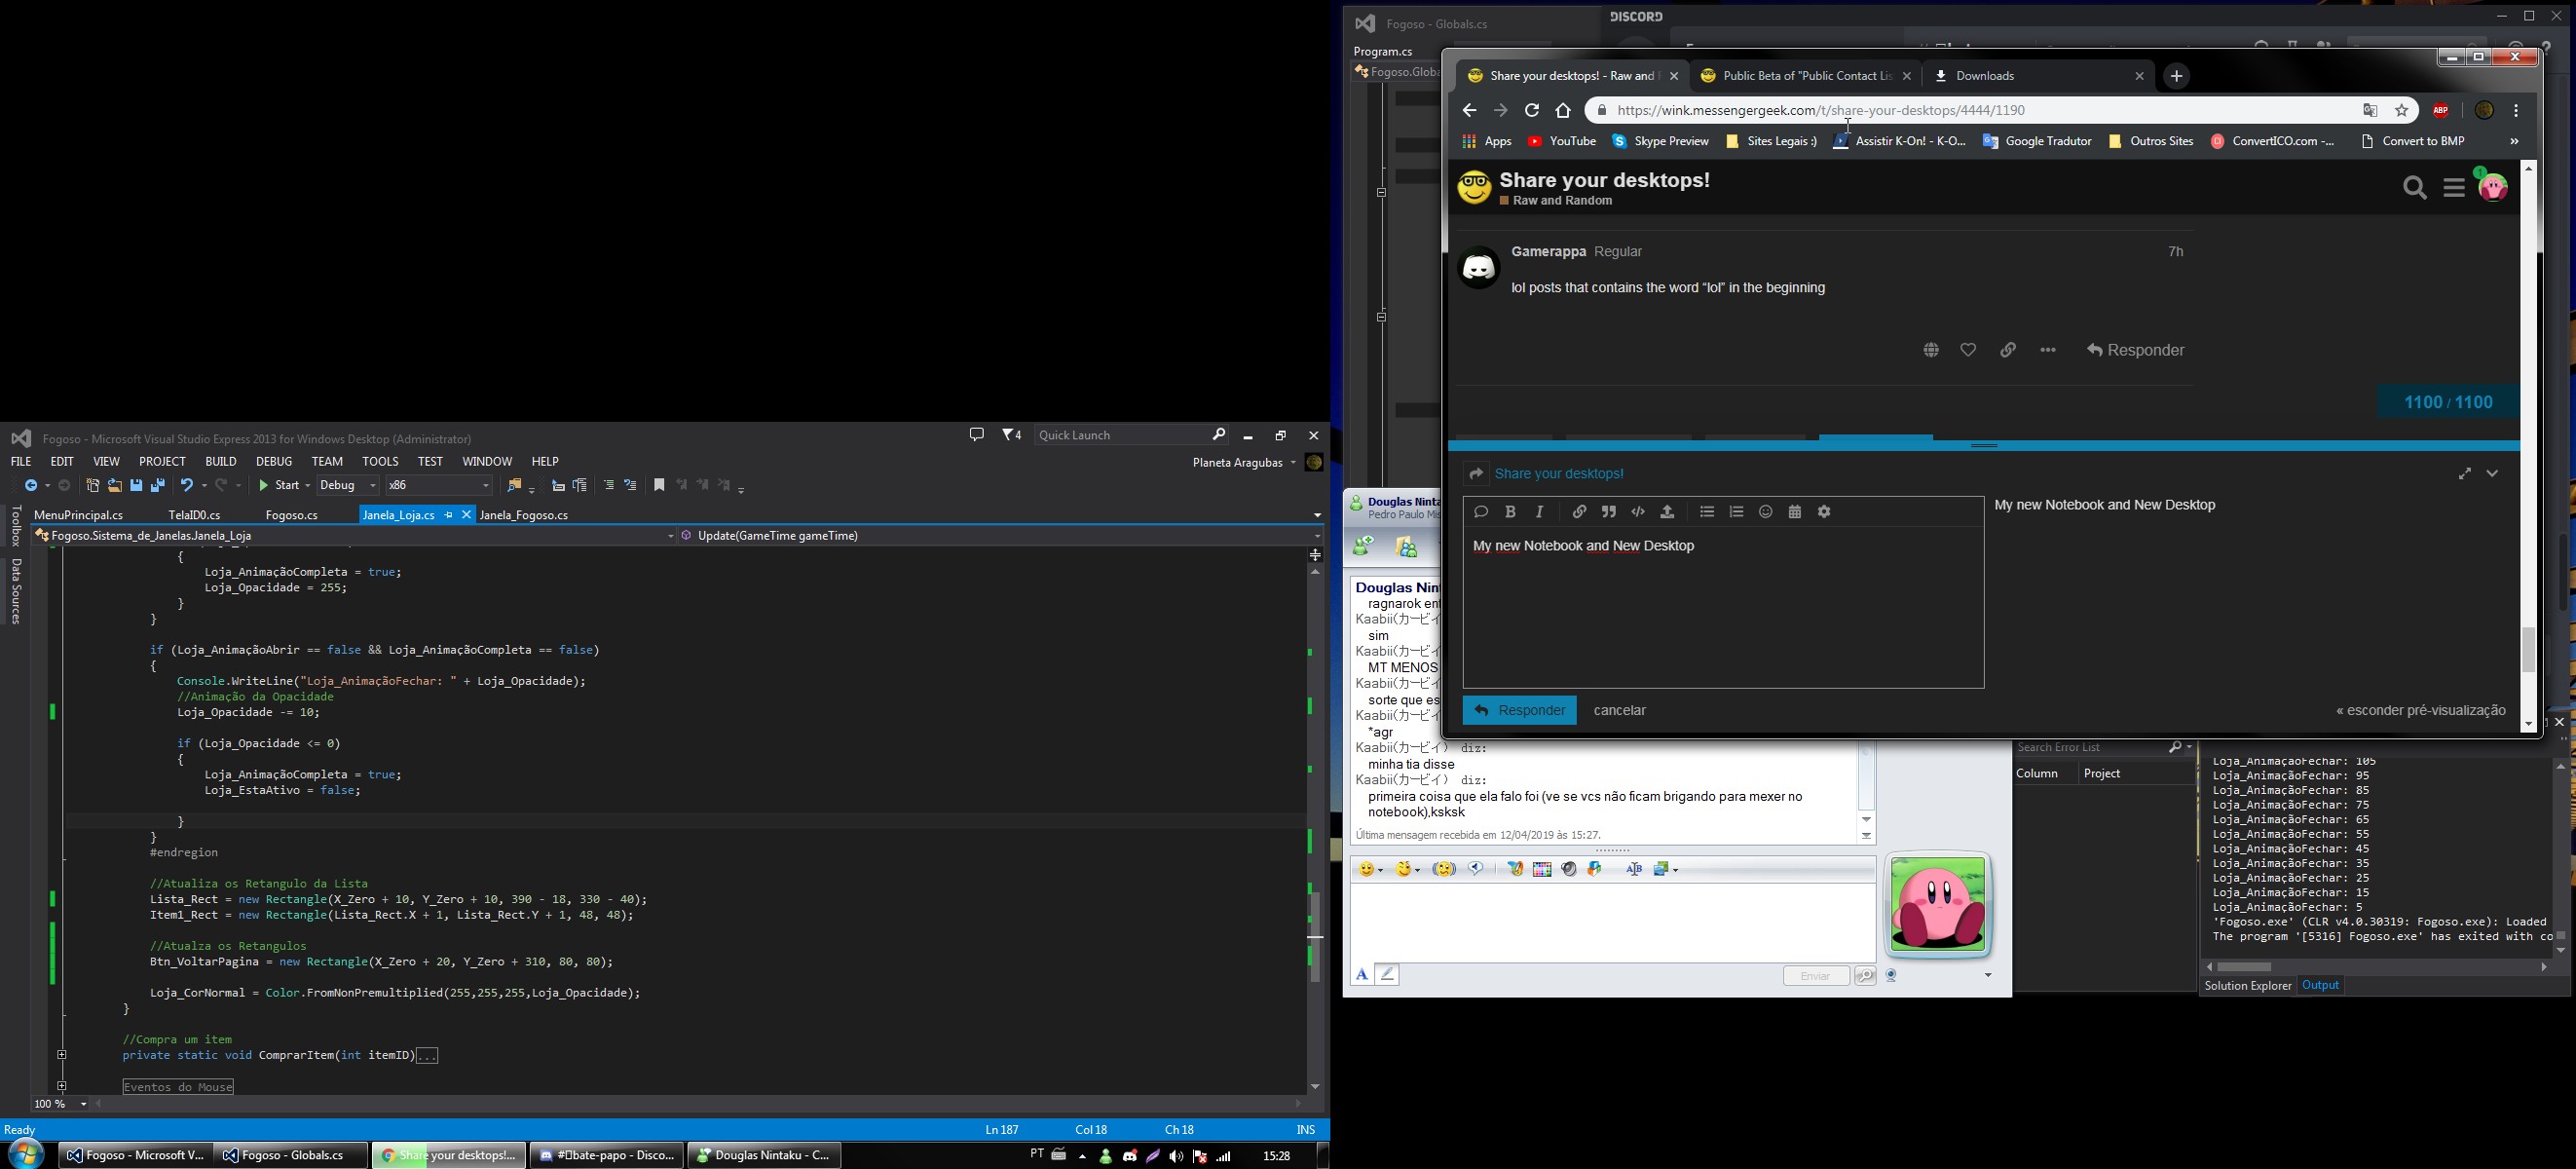
Task: Copy link to Gamerappa's post
Action: [2008, 350]
